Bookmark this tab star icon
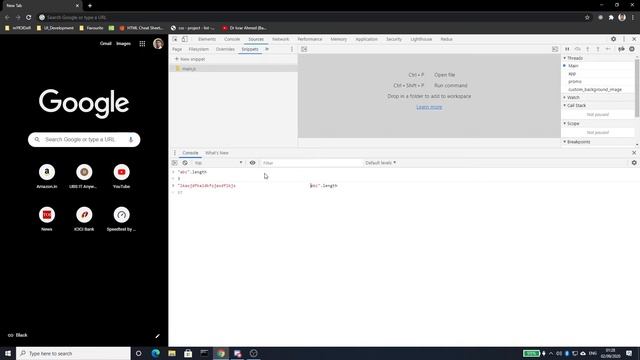Screen dimensions: 640x360 pyautogui.click(x=587, y=18)
